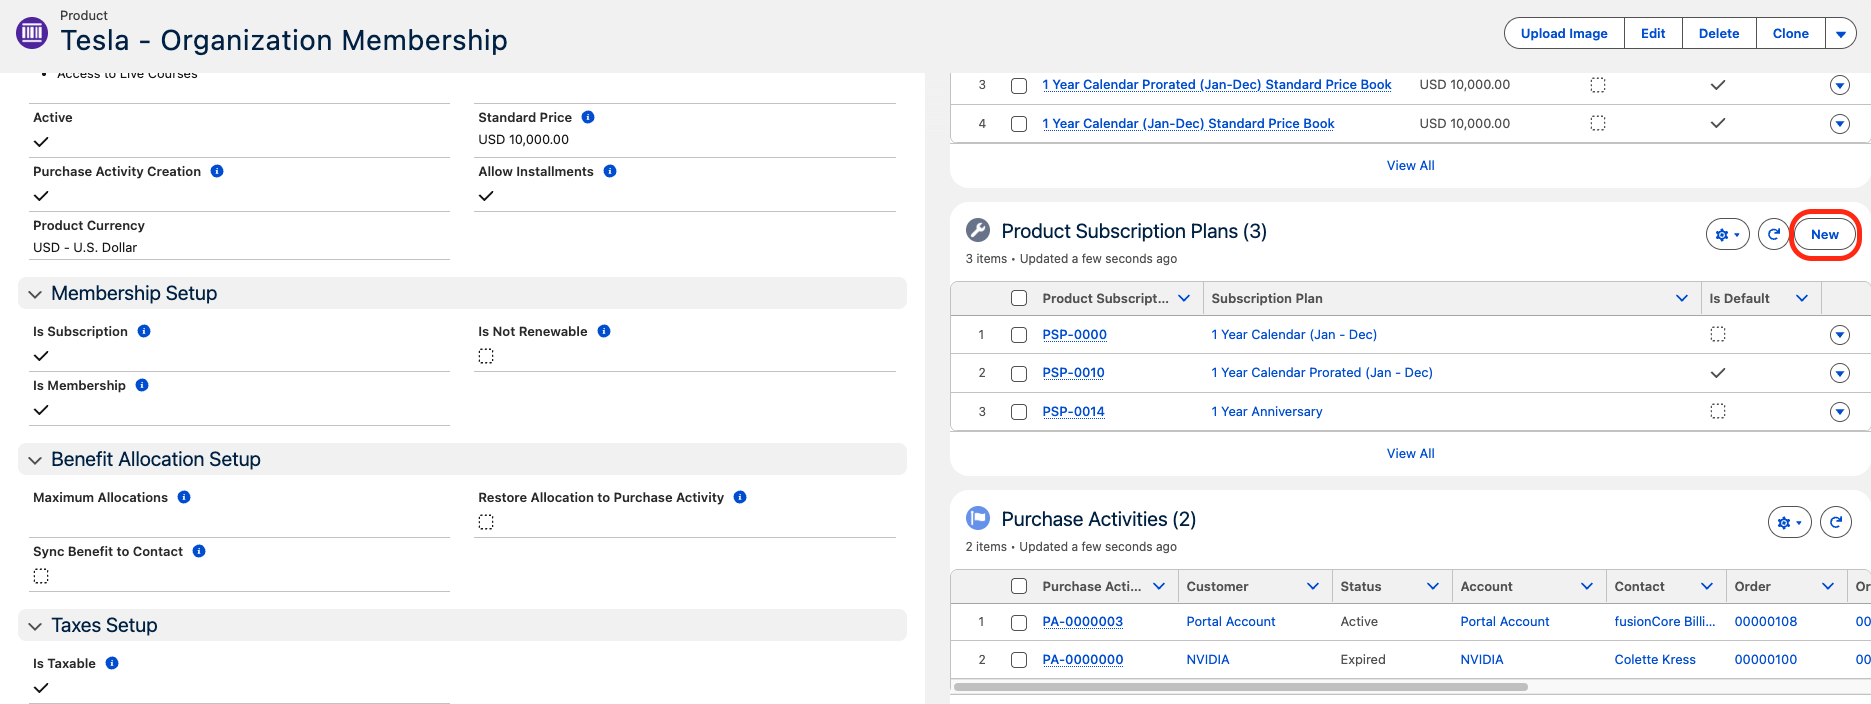Screen dimensions: 1871x704
Task: Open Product Subscript... column menu
Action: pos(1184,298)
